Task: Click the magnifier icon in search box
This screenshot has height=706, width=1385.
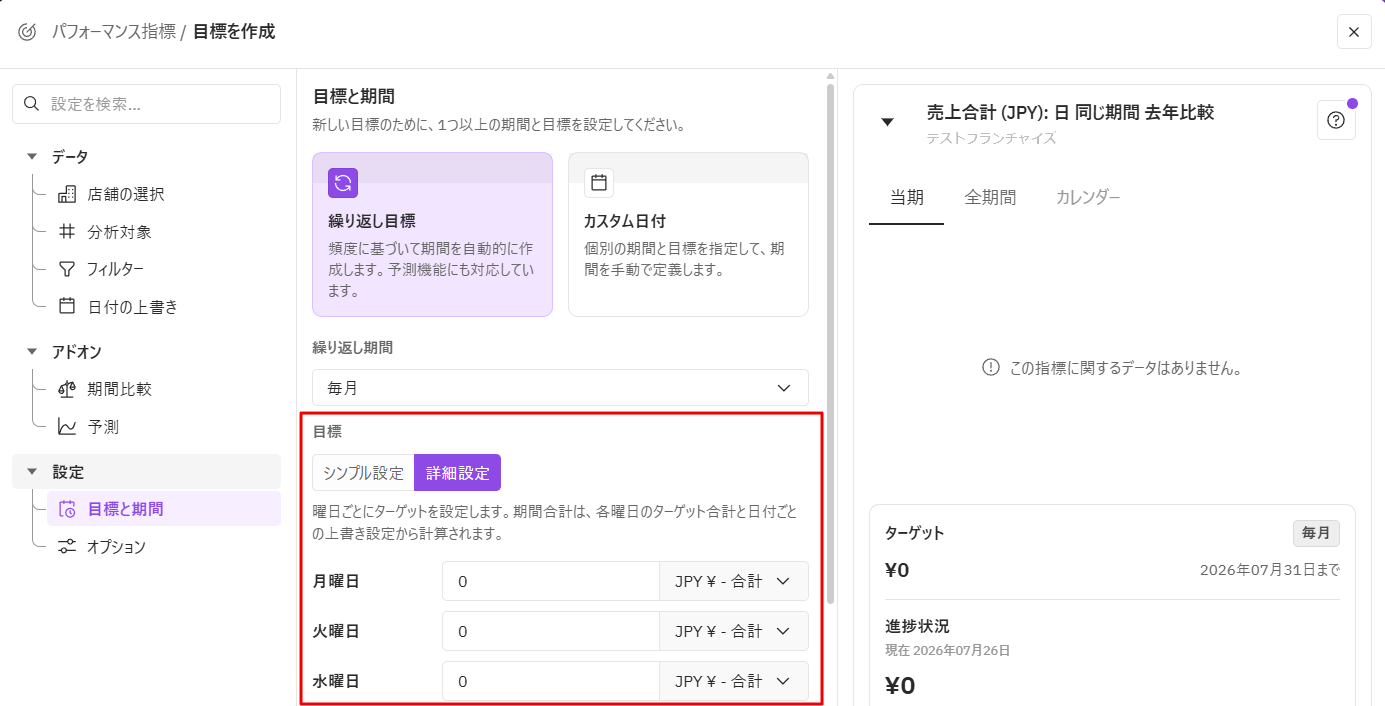Action: pos(32,104)
